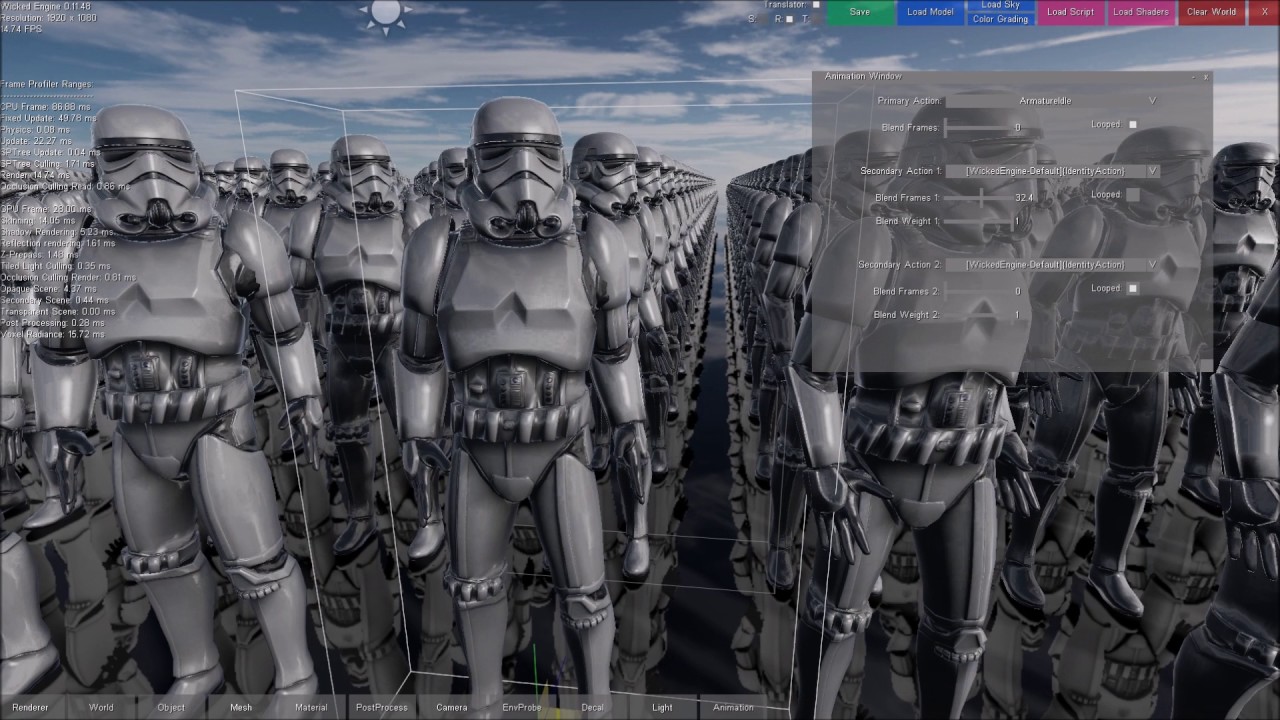Click the red X exit button
The height and width of the screenshot is (720, 1280).
click(1264, 12)
